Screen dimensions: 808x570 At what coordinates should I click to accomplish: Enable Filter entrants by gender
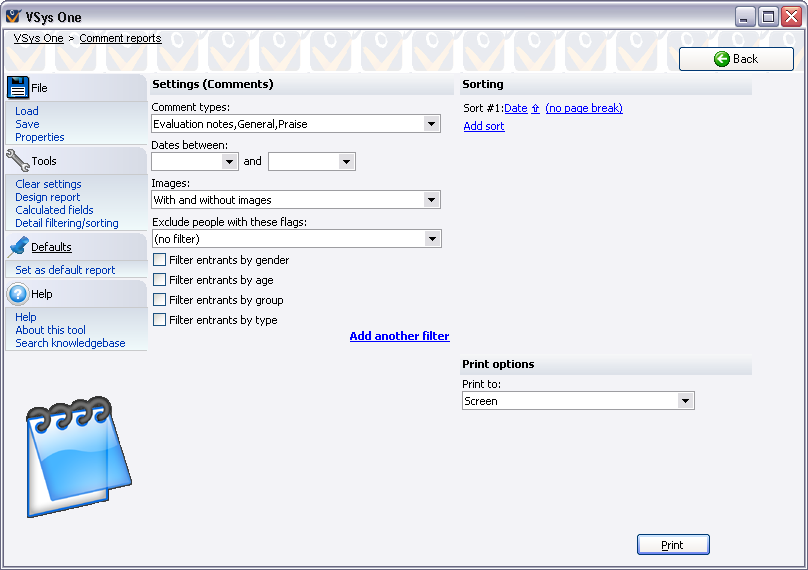pyautogui.click(x=160, y=260)
